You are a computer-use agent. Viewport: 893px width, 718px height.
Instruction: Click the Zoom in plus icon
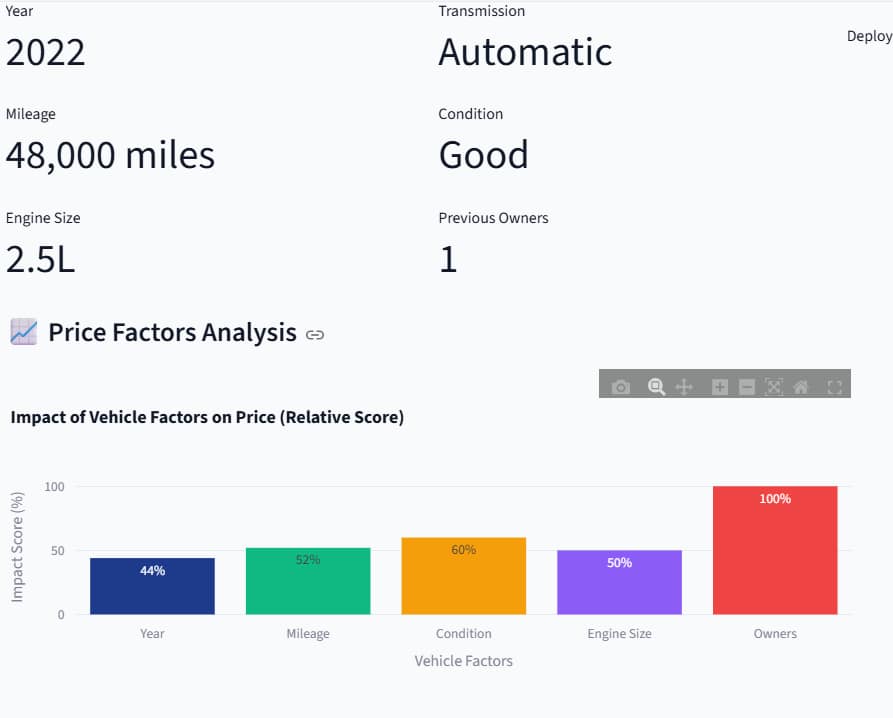(719, 386)
